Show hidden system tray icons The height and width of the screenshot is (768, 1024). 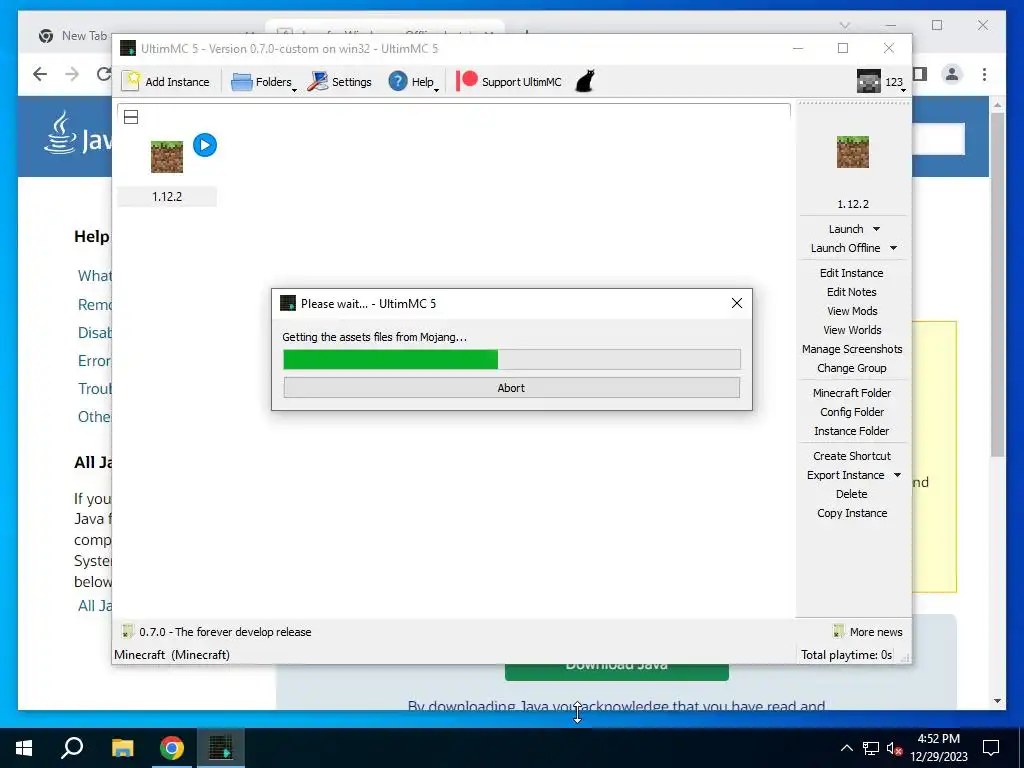tap(846, 748)
